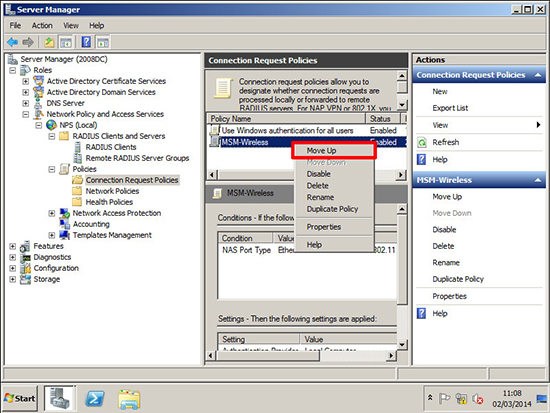This screenshot has height=413, width=550.
Task: Choose Properties in the context menu
Action: point(334,227)
